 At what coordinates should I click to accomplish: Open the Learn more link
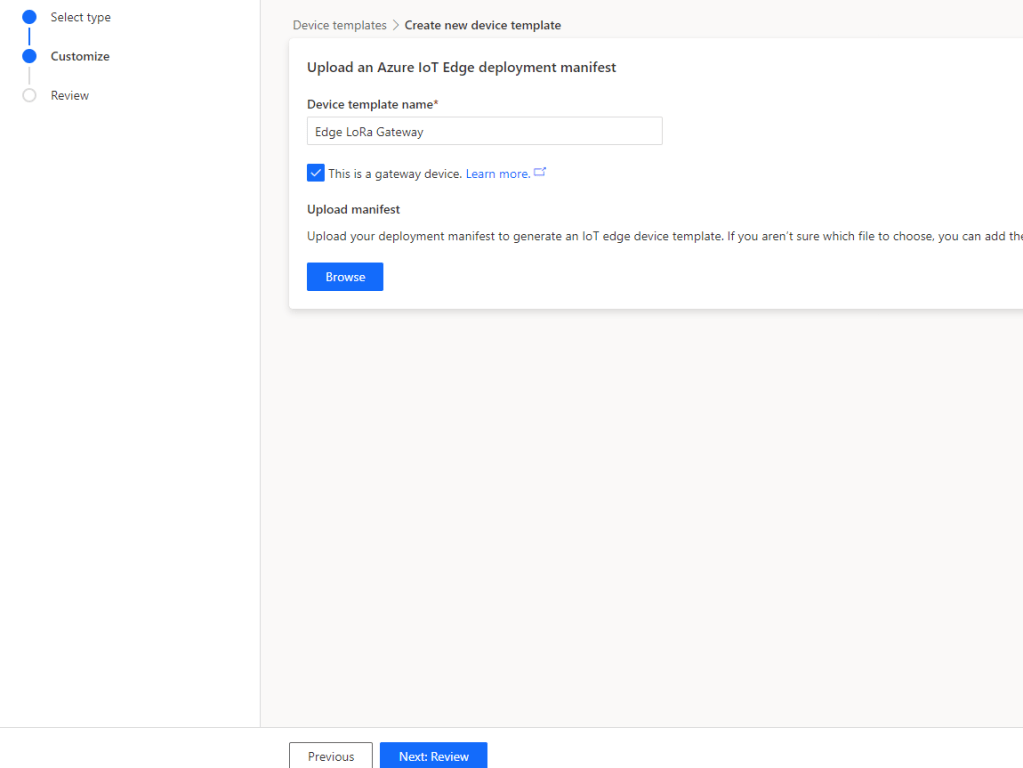(497, 174)
